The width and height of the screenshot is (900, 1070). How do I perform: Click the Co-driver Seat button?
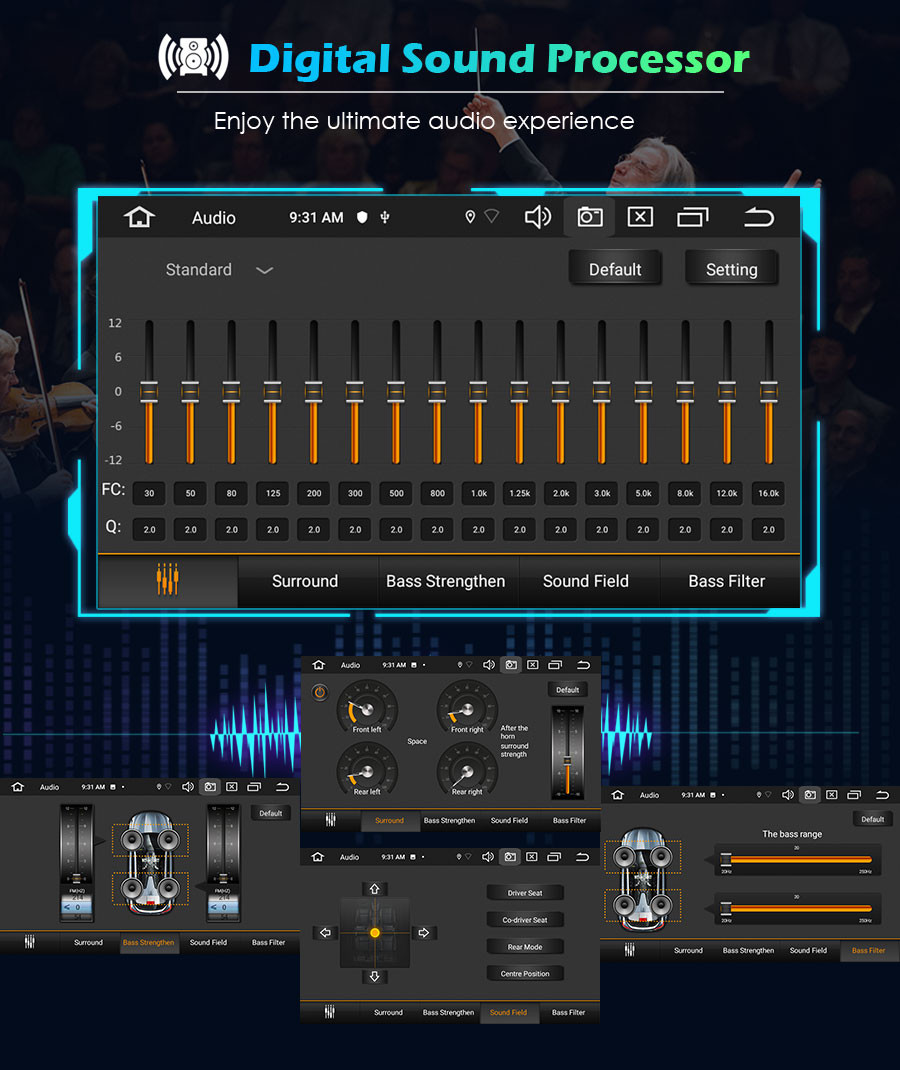tap(525, 920)
